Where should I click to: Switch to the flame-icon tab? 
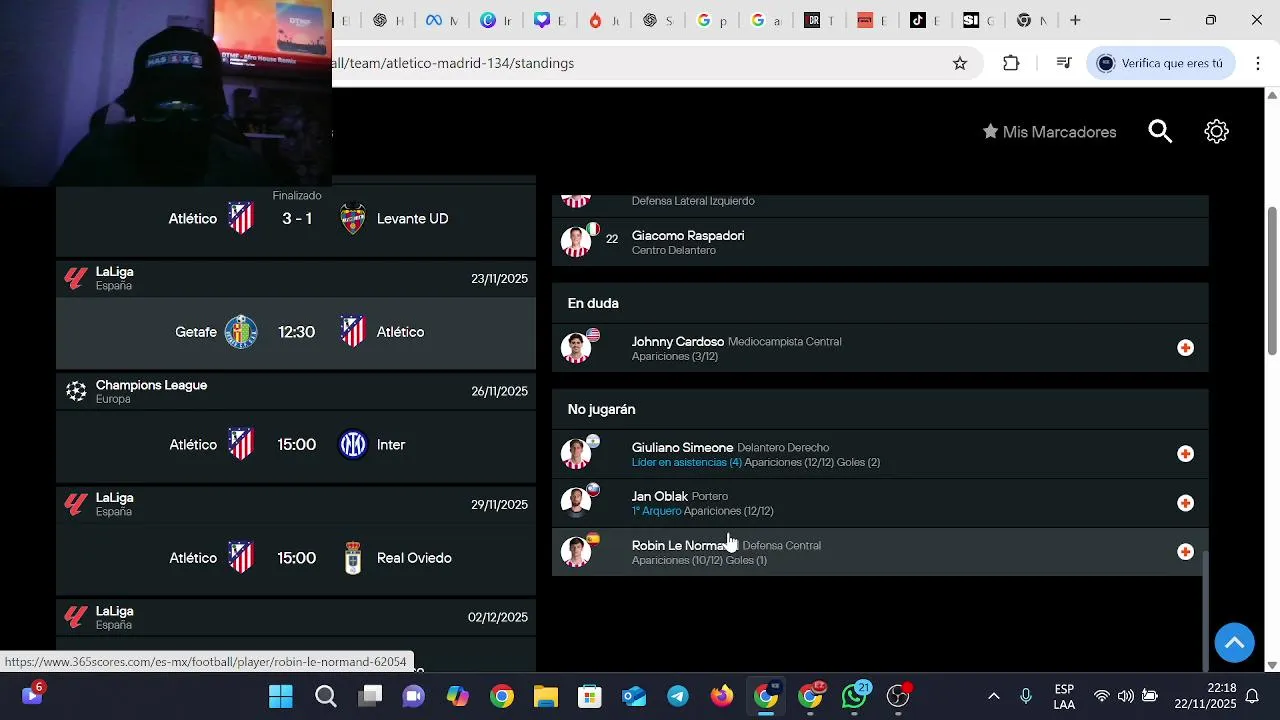(x=603, y=20)
